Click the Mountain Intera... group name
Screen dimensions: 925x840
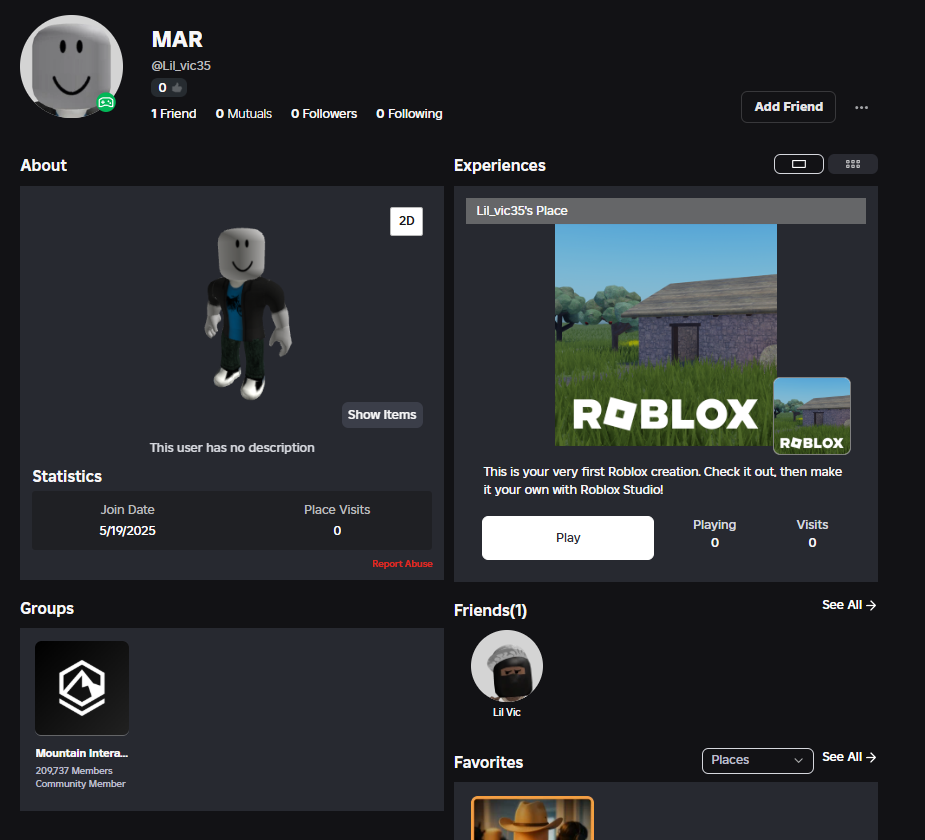81,753
